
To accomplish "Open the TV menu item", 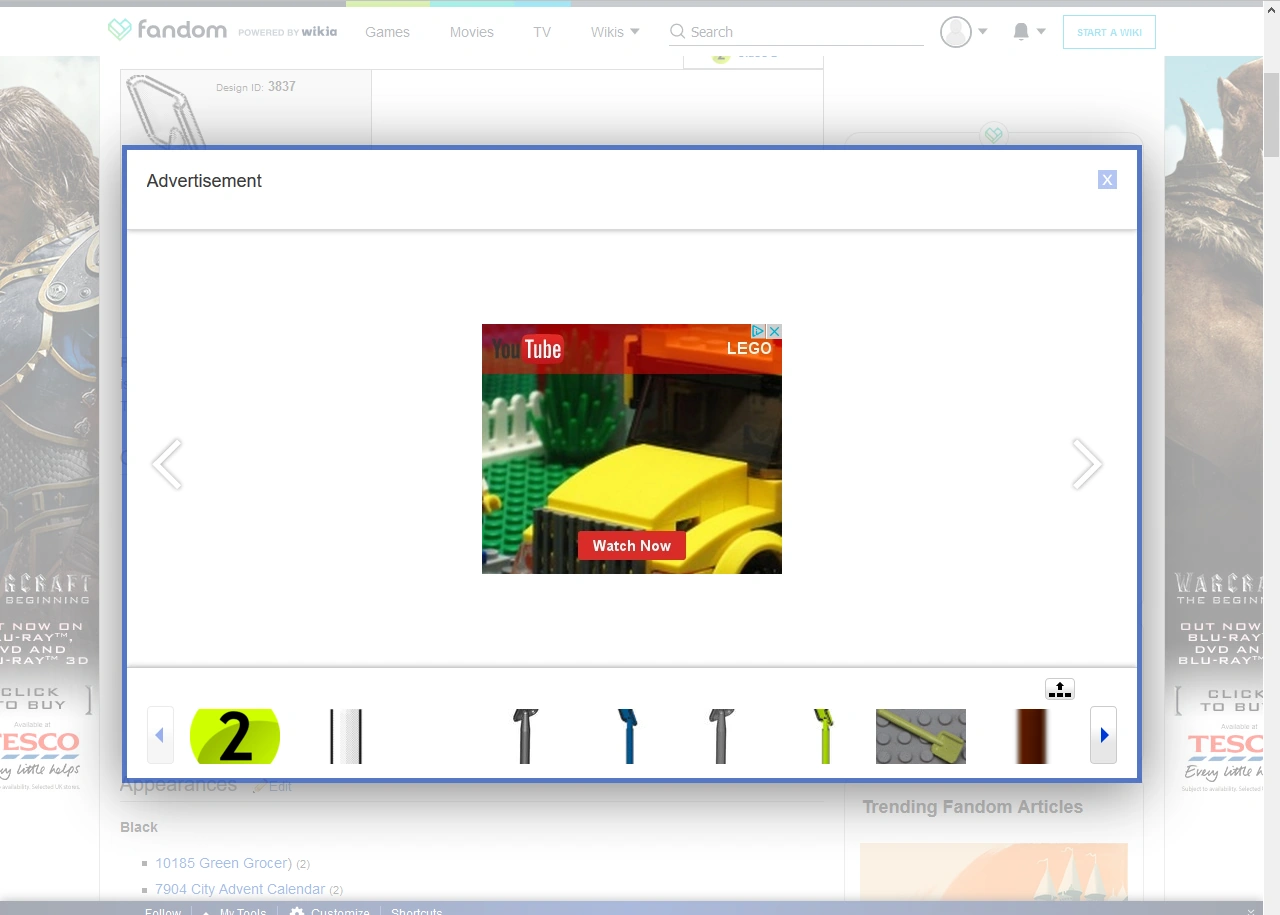I will (541, 32).
